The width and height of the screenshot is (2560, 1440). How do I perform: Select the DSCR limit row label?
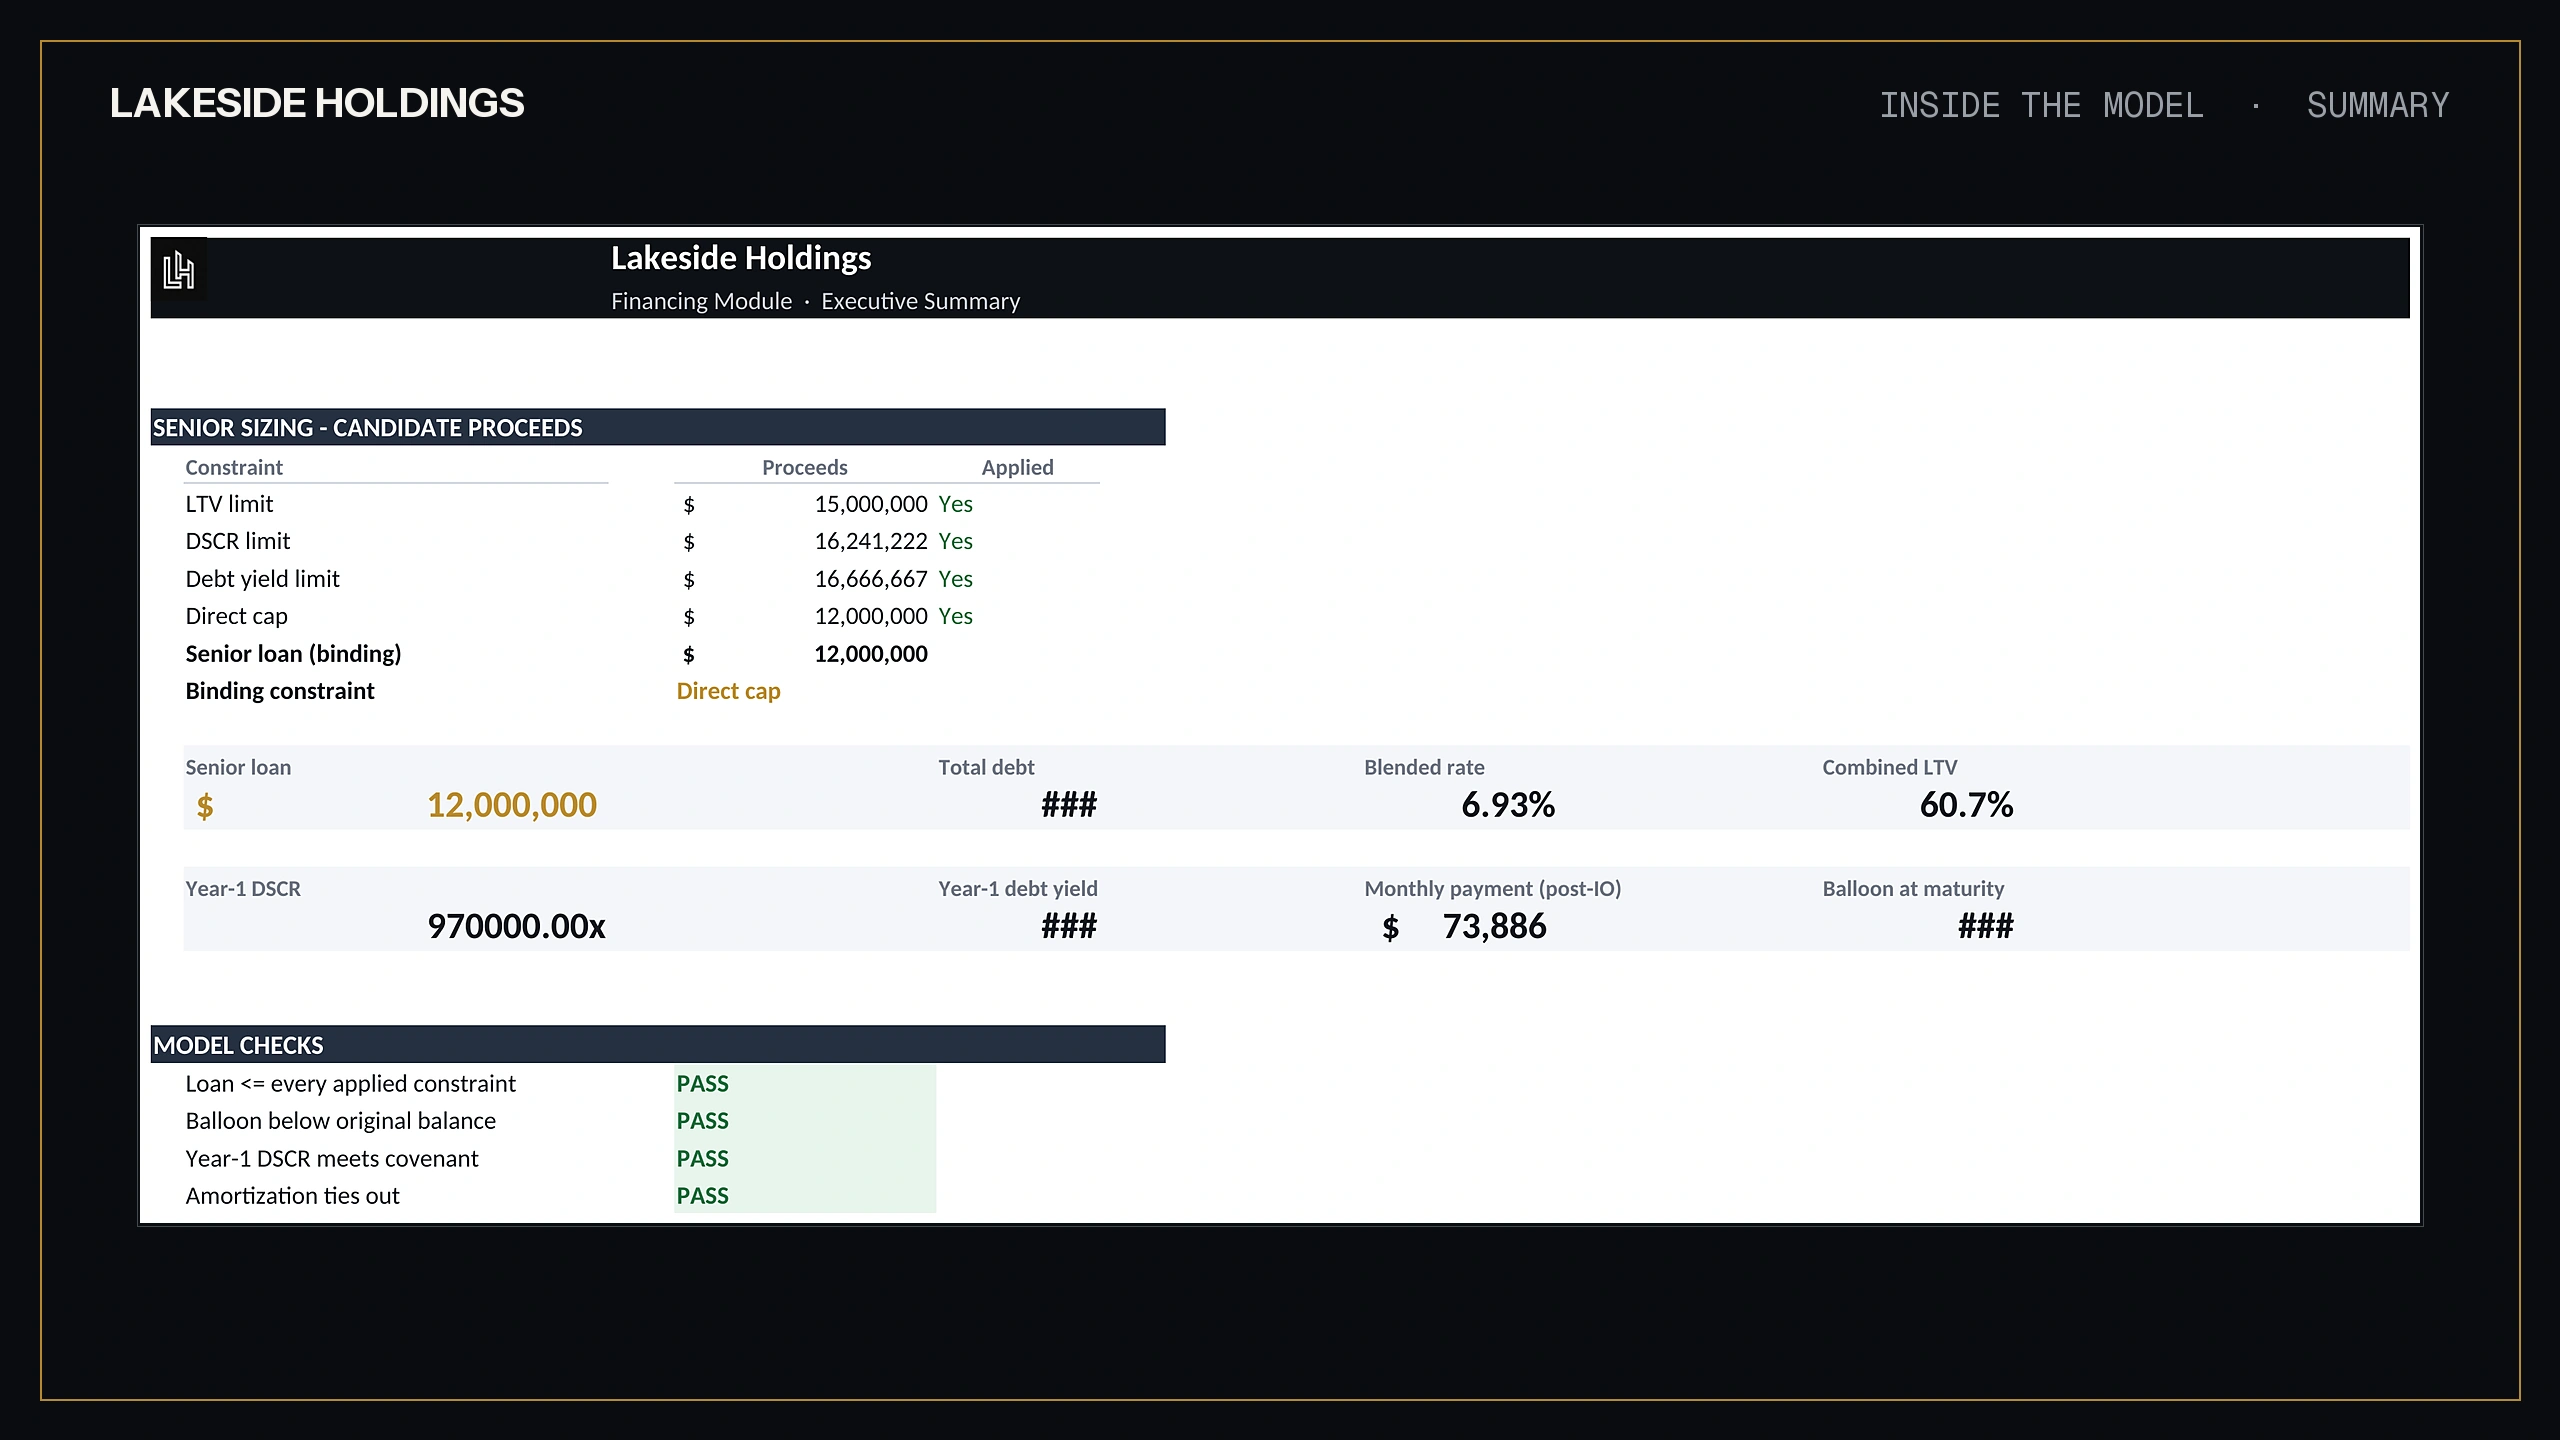[237, 541]
